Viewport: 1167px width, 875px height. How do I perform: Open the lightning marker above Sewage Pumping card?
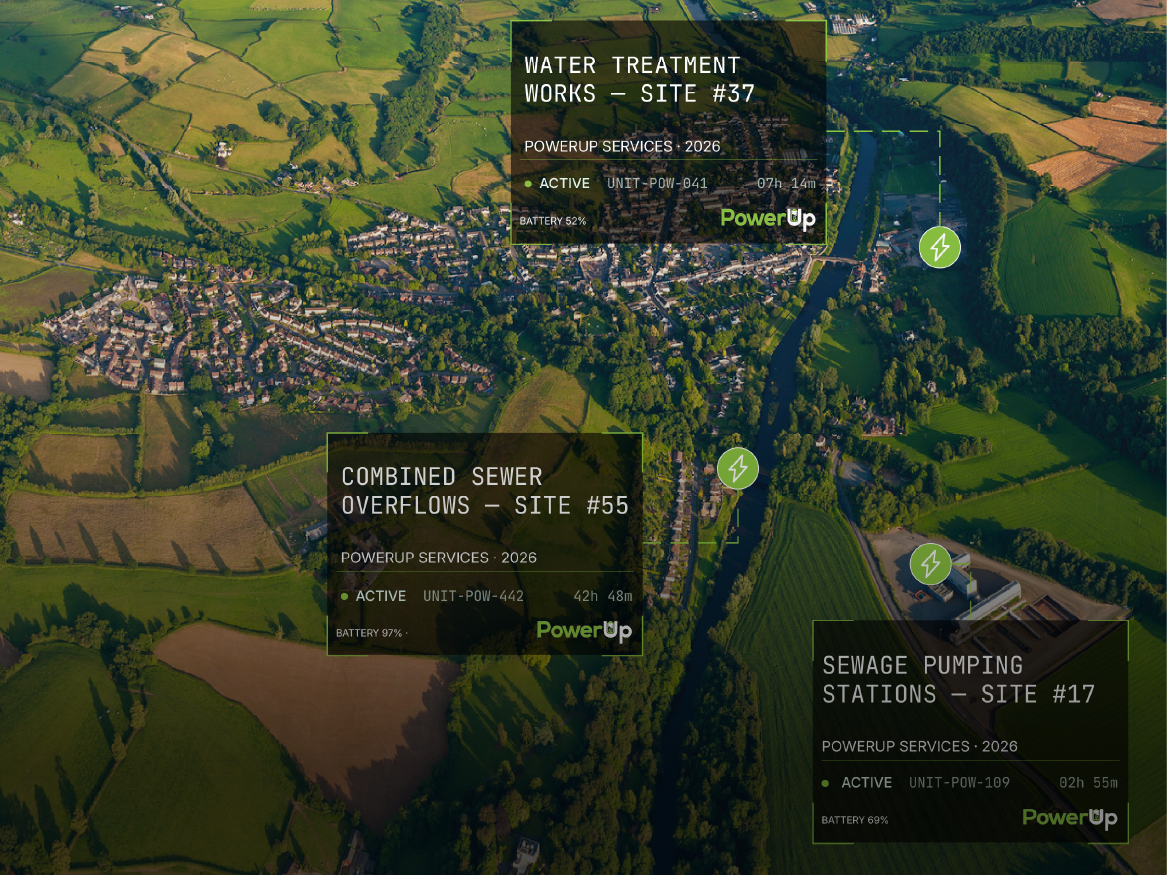pyautogui.click(x=930, y=564)
